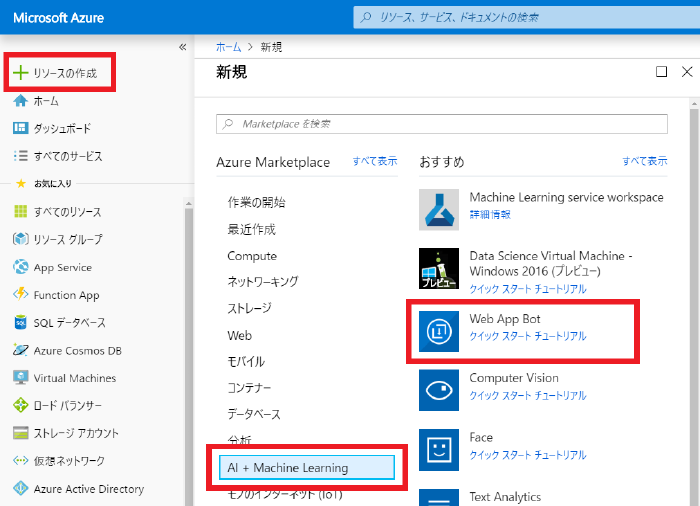The image size is (700, 506).
Task: Open the 最近作成 marketplace category
Action: tap(251, 229)
